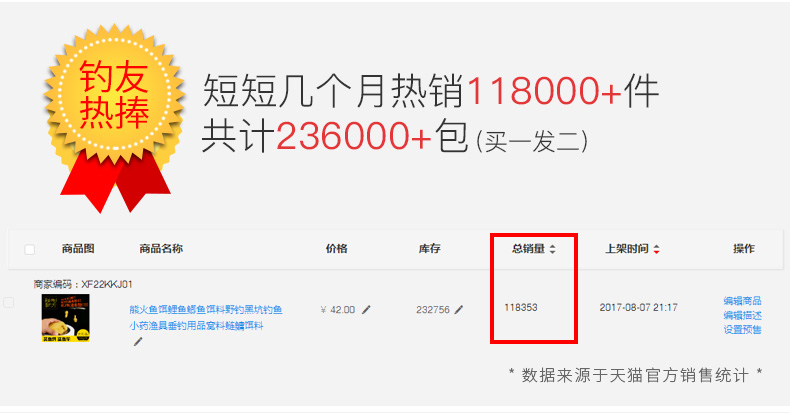Click the total sales value 118353
Image resolution: width=790 pixels, height=413 pixels.
[521, 307]
